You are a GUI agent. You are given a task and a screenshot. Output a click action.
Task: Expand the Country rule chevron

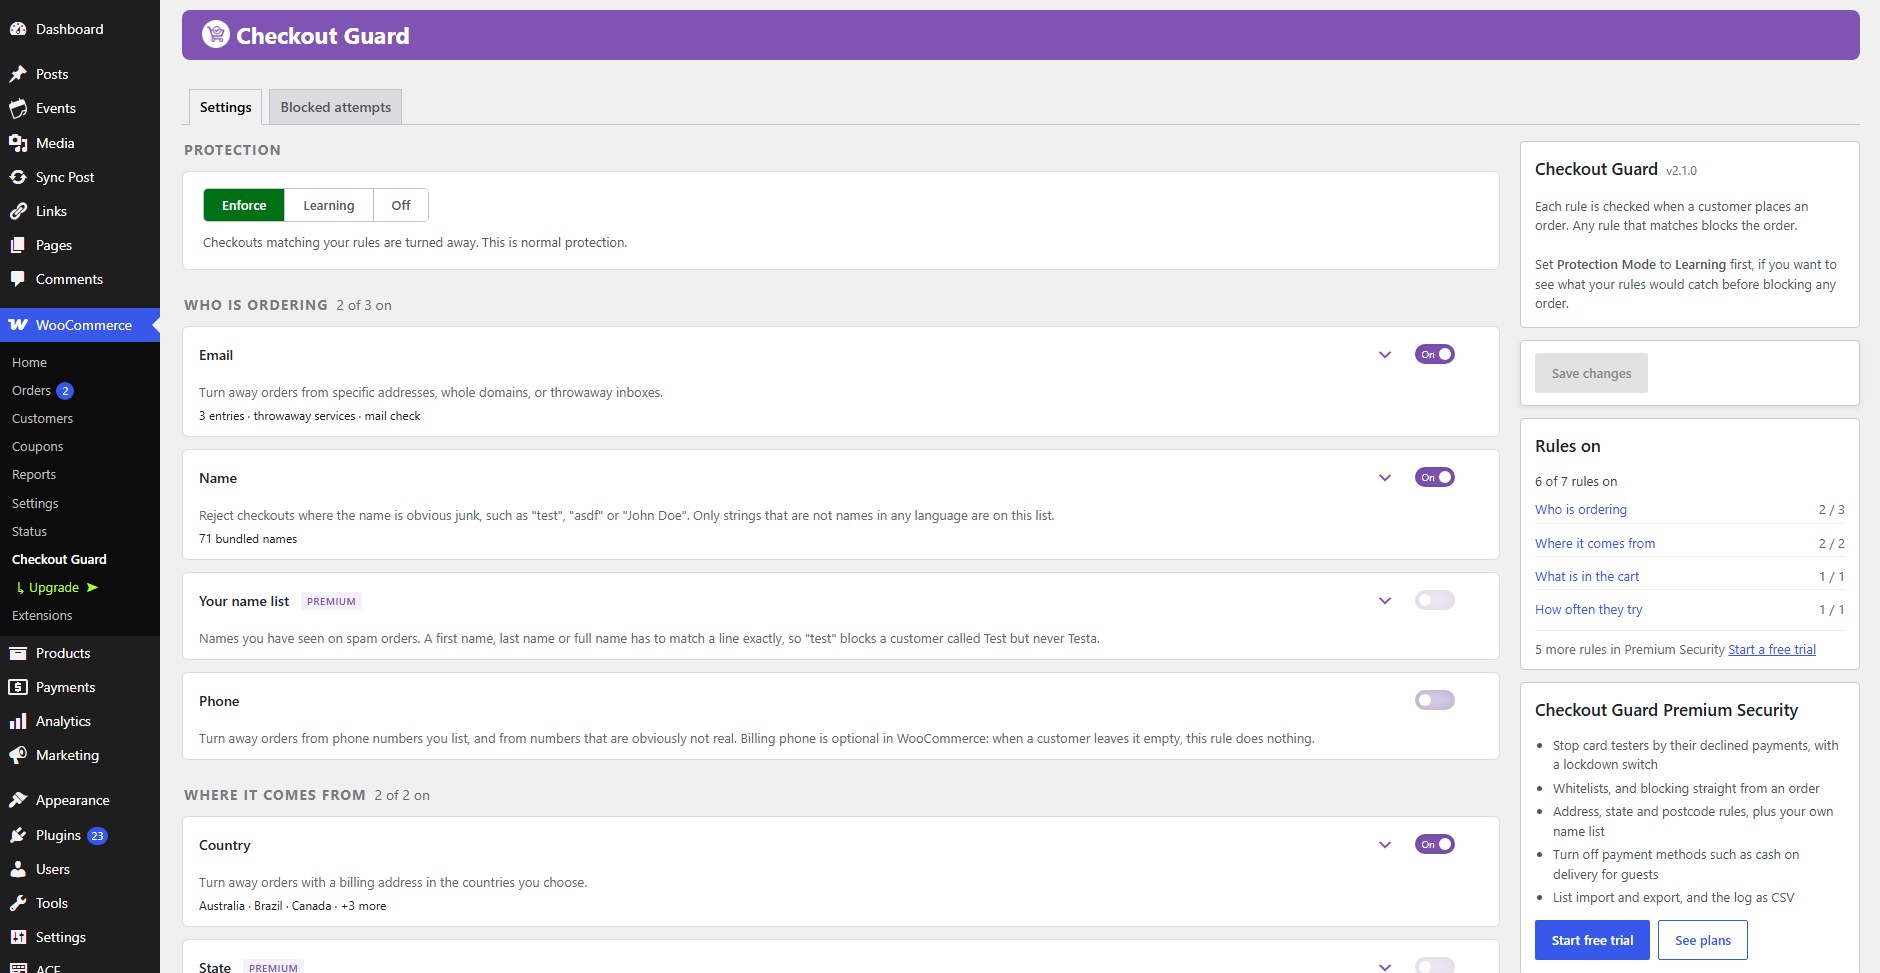click(x=1385, y=845)
